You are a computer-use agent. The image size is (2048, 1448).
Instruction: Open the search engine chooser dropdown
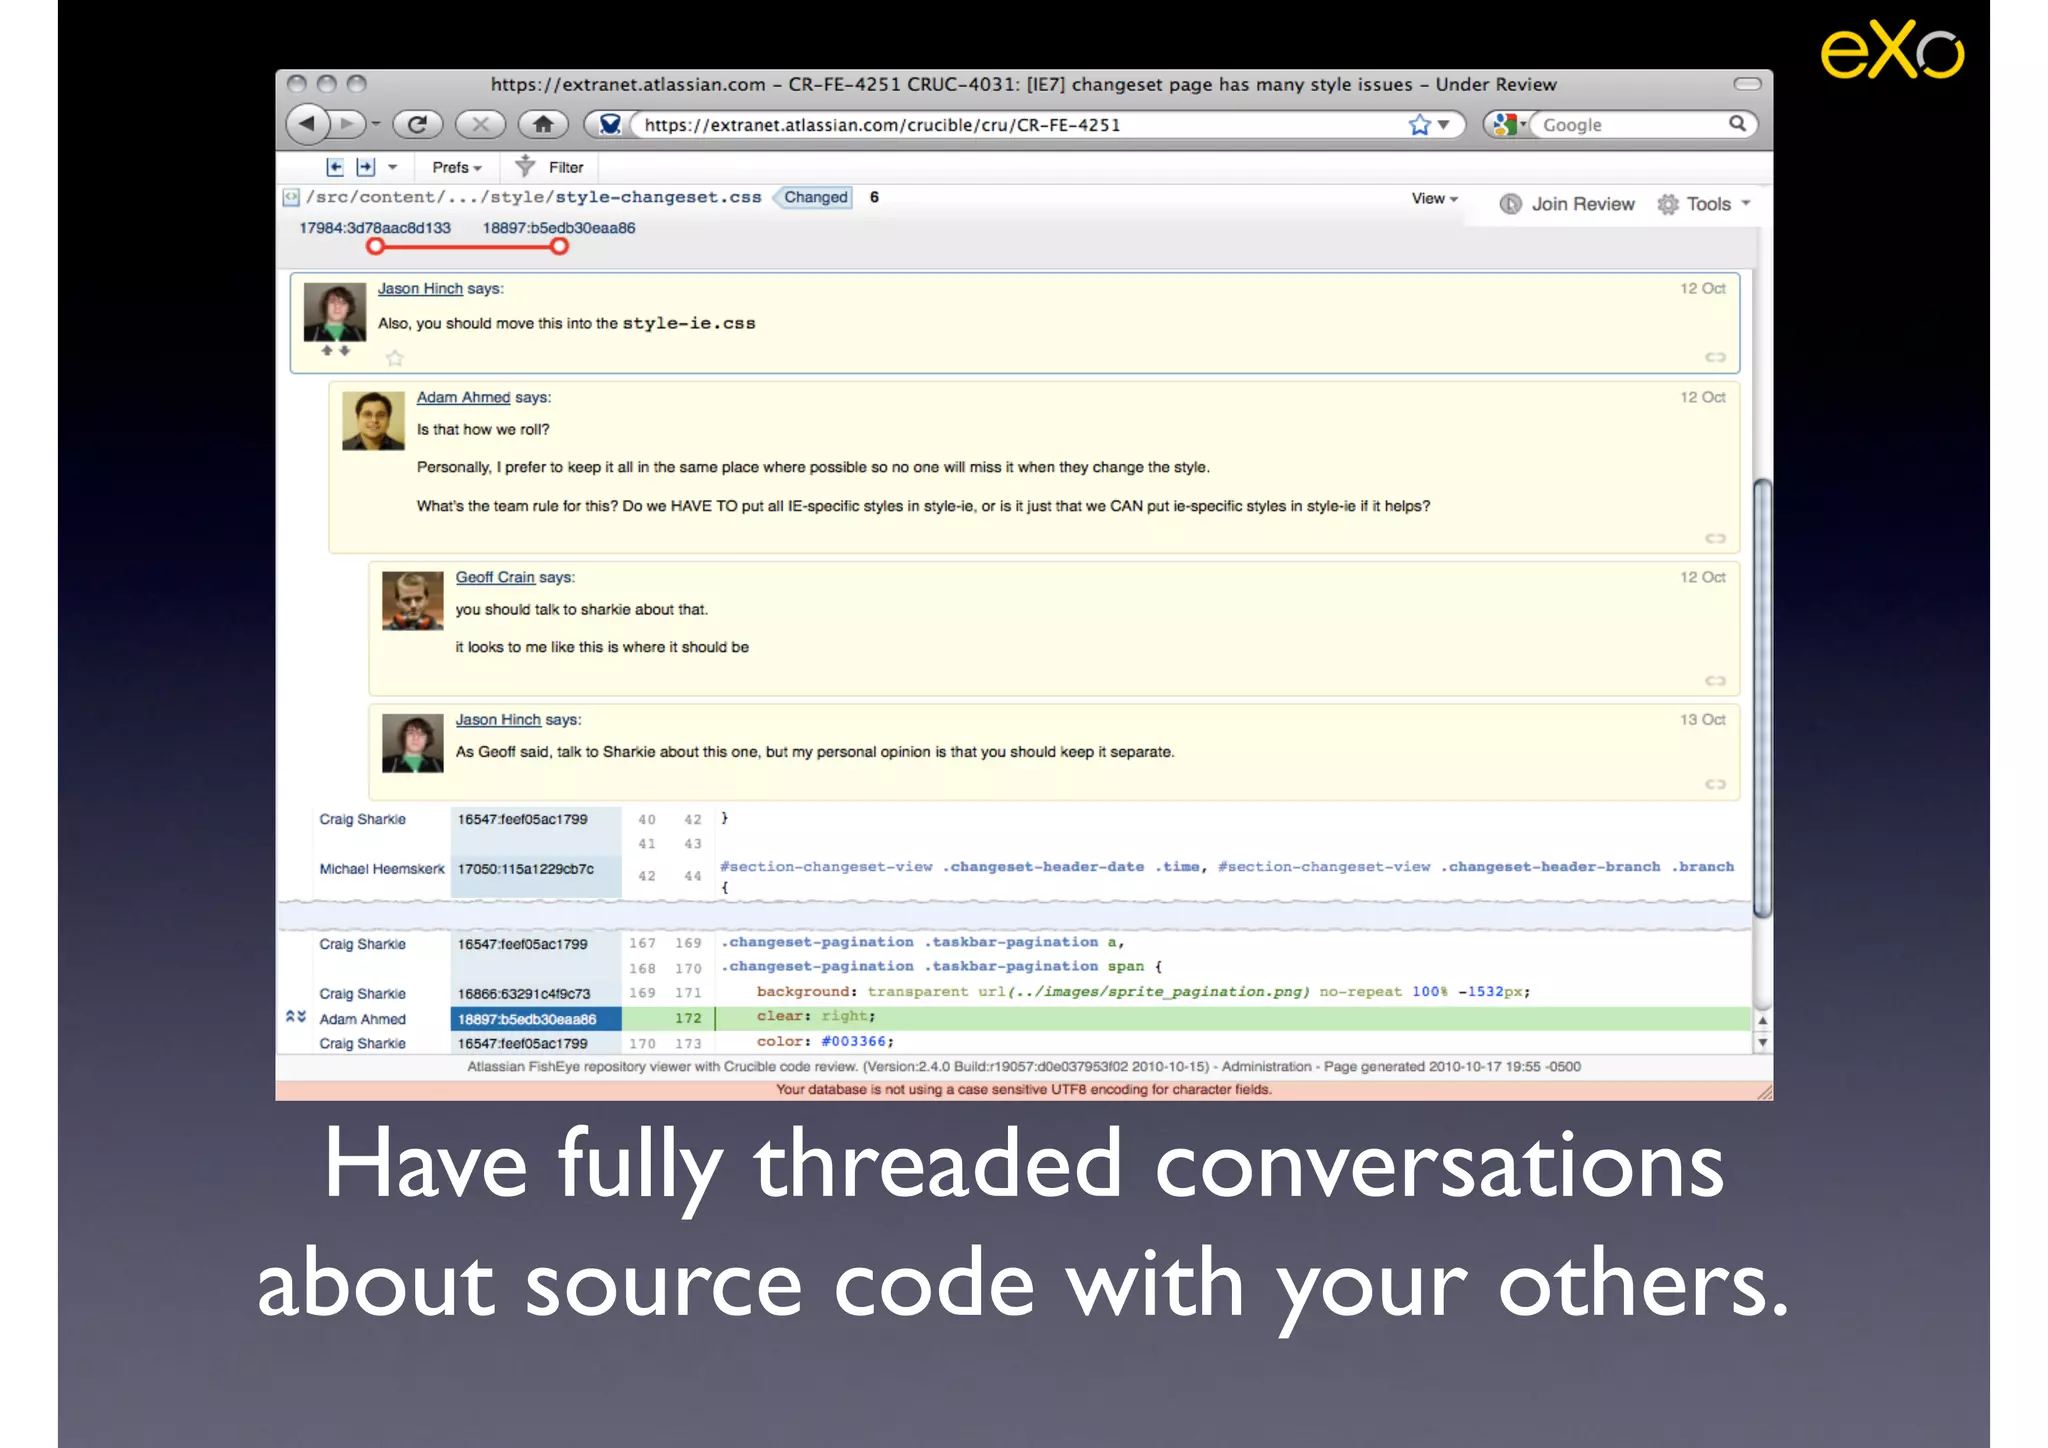coord(1507,125)
